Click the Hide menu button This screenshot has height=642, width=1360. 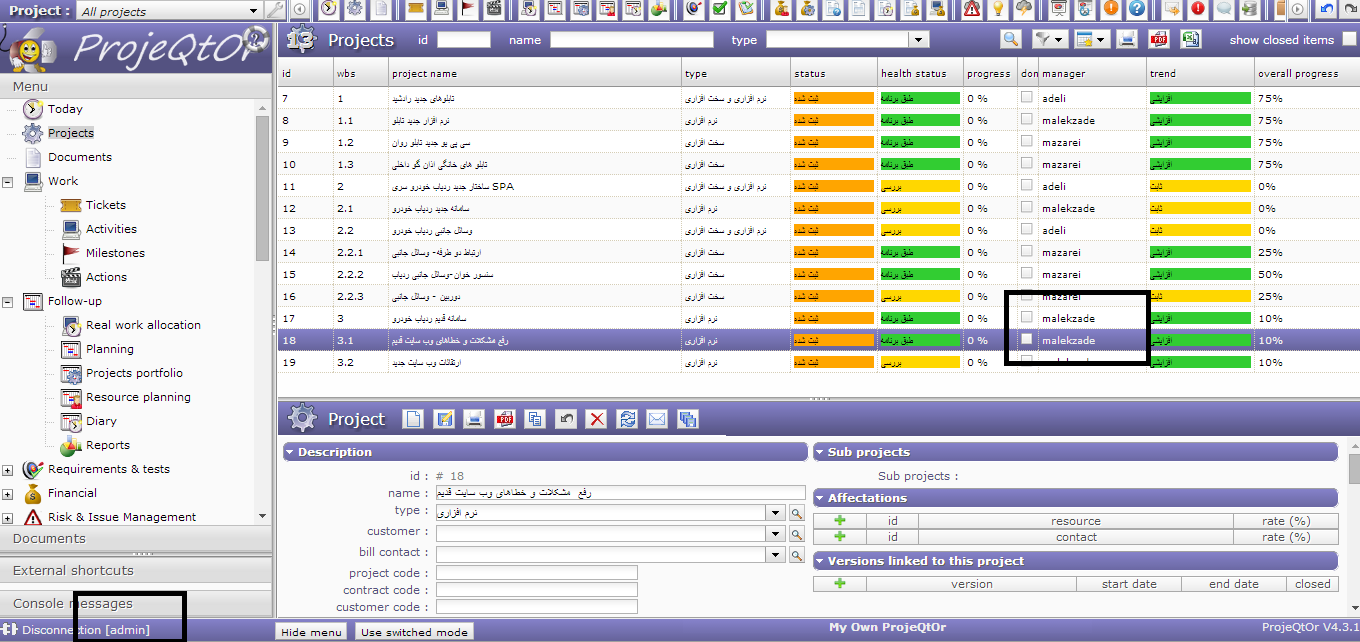click(310, 632)
